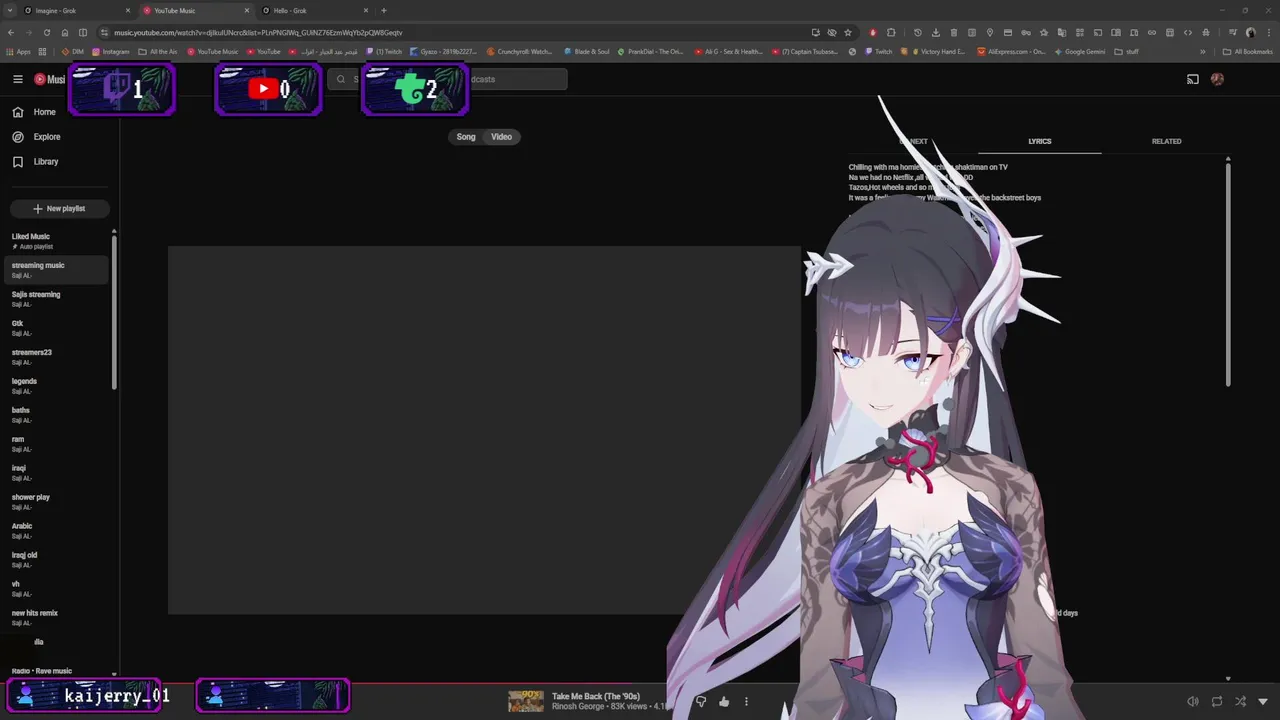The height and width of the screenshot is (720, 1280).
Task: Open the Chrome three-dot menu
Action: (x=1267, y=32)
